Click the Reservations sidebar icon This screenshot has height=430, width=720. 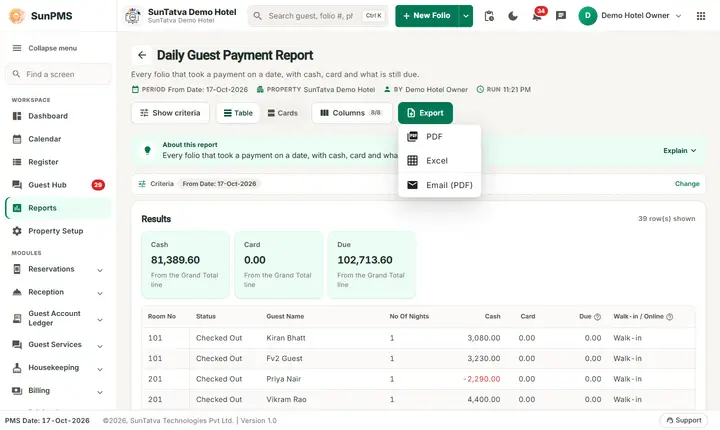[17, 269]
